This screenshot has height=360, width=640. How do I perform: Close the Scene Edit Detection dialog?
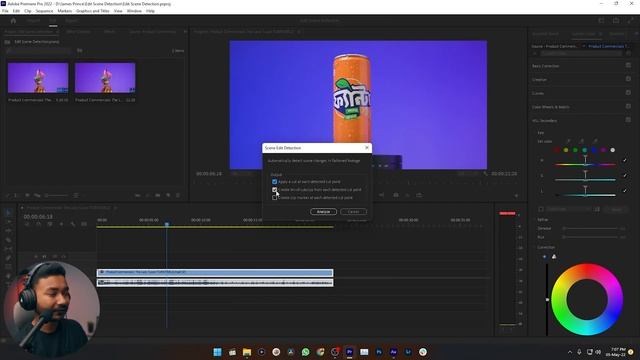click(367, 147)
